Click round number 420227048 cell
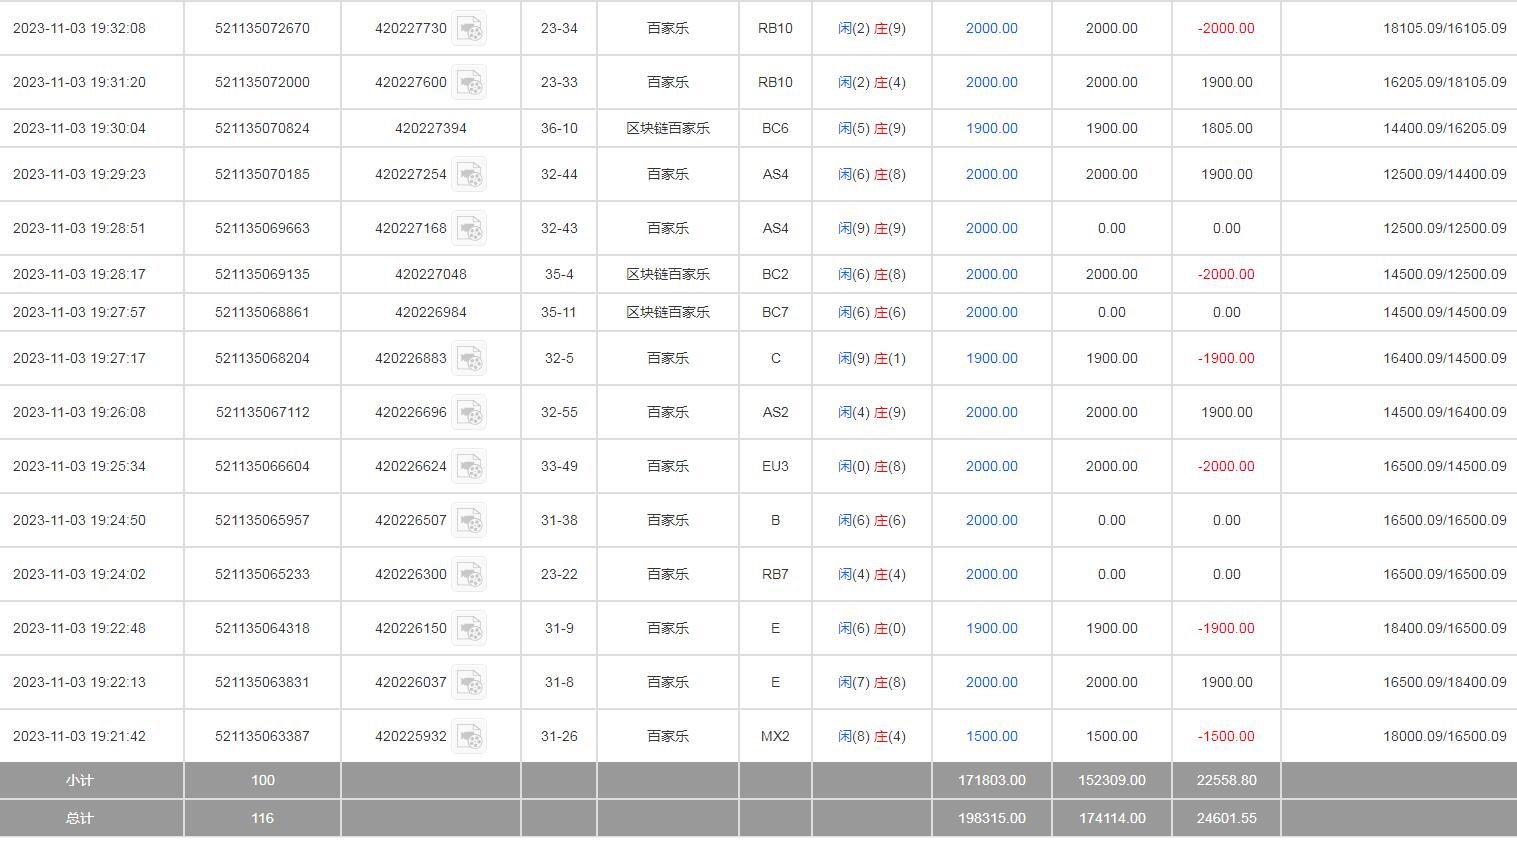Screen dimensions: 1517x841 430,274
